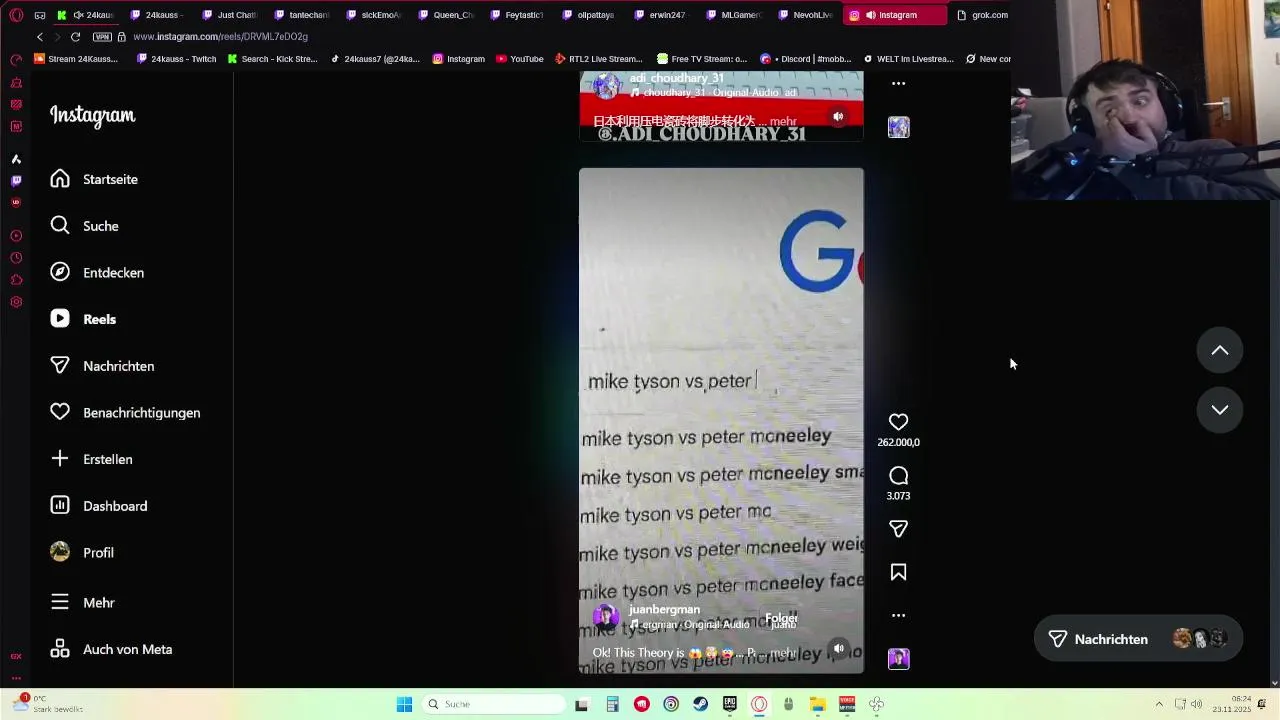This screenshot has width=1280, height=720.
Task: Go back with browser back arrow
Action: pyautogui.click(x=40, y=37)
